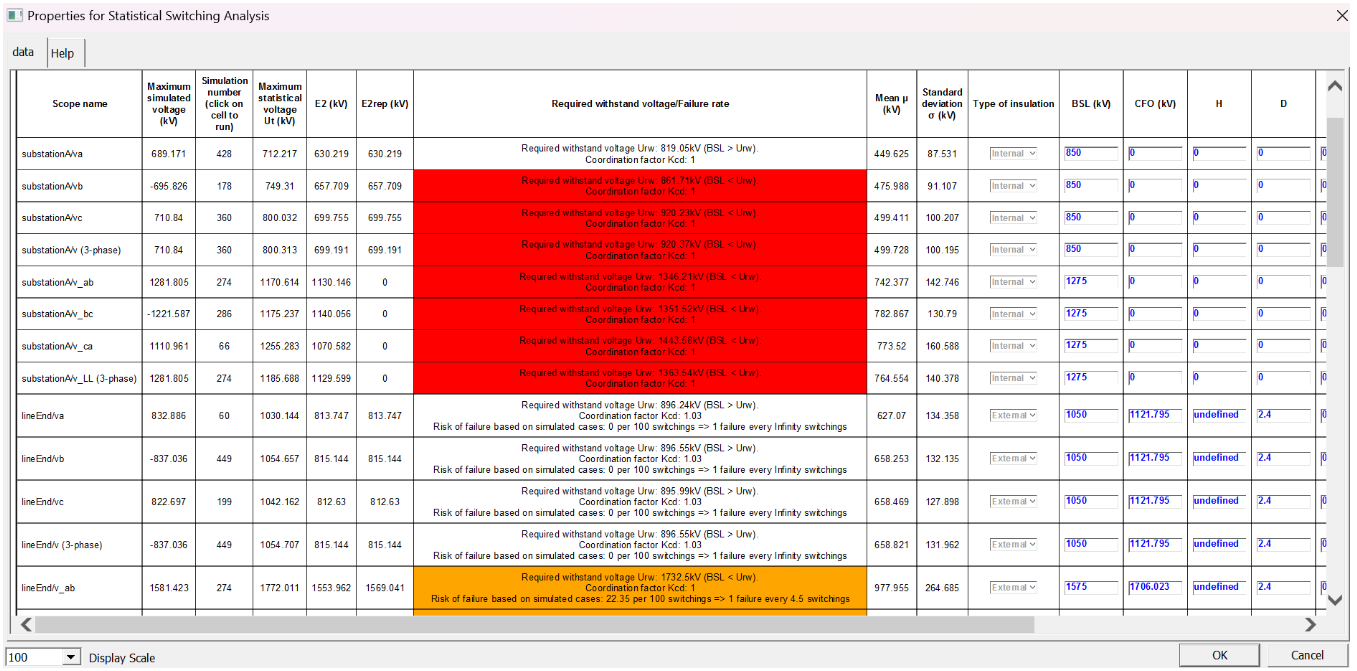The image size is (1357, 671).
Task: Click the vertical scrollbar down arrow
Action: tap(1334, 599)
